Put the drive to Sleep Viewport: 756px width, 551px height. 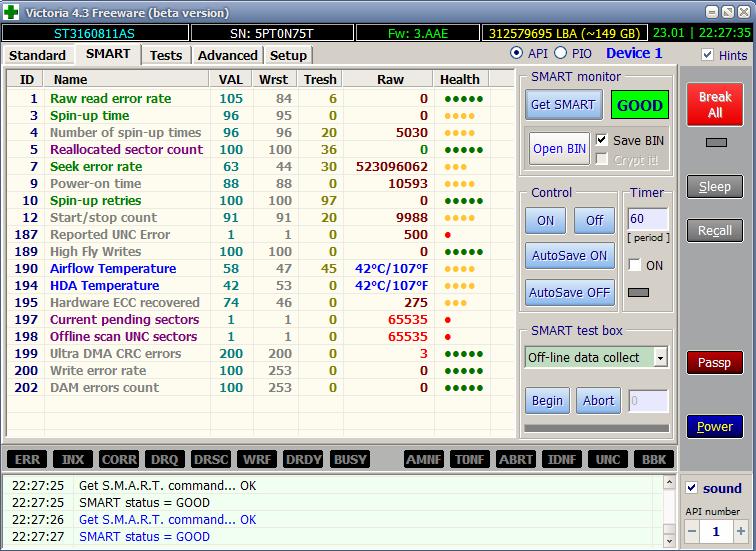pos(715,187)
